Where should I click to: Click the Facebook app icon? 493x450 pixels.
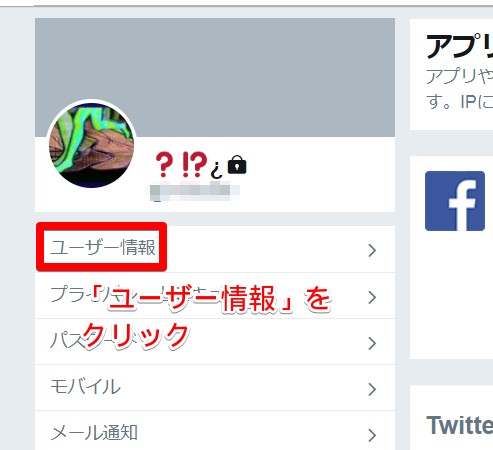coord(455,201)
